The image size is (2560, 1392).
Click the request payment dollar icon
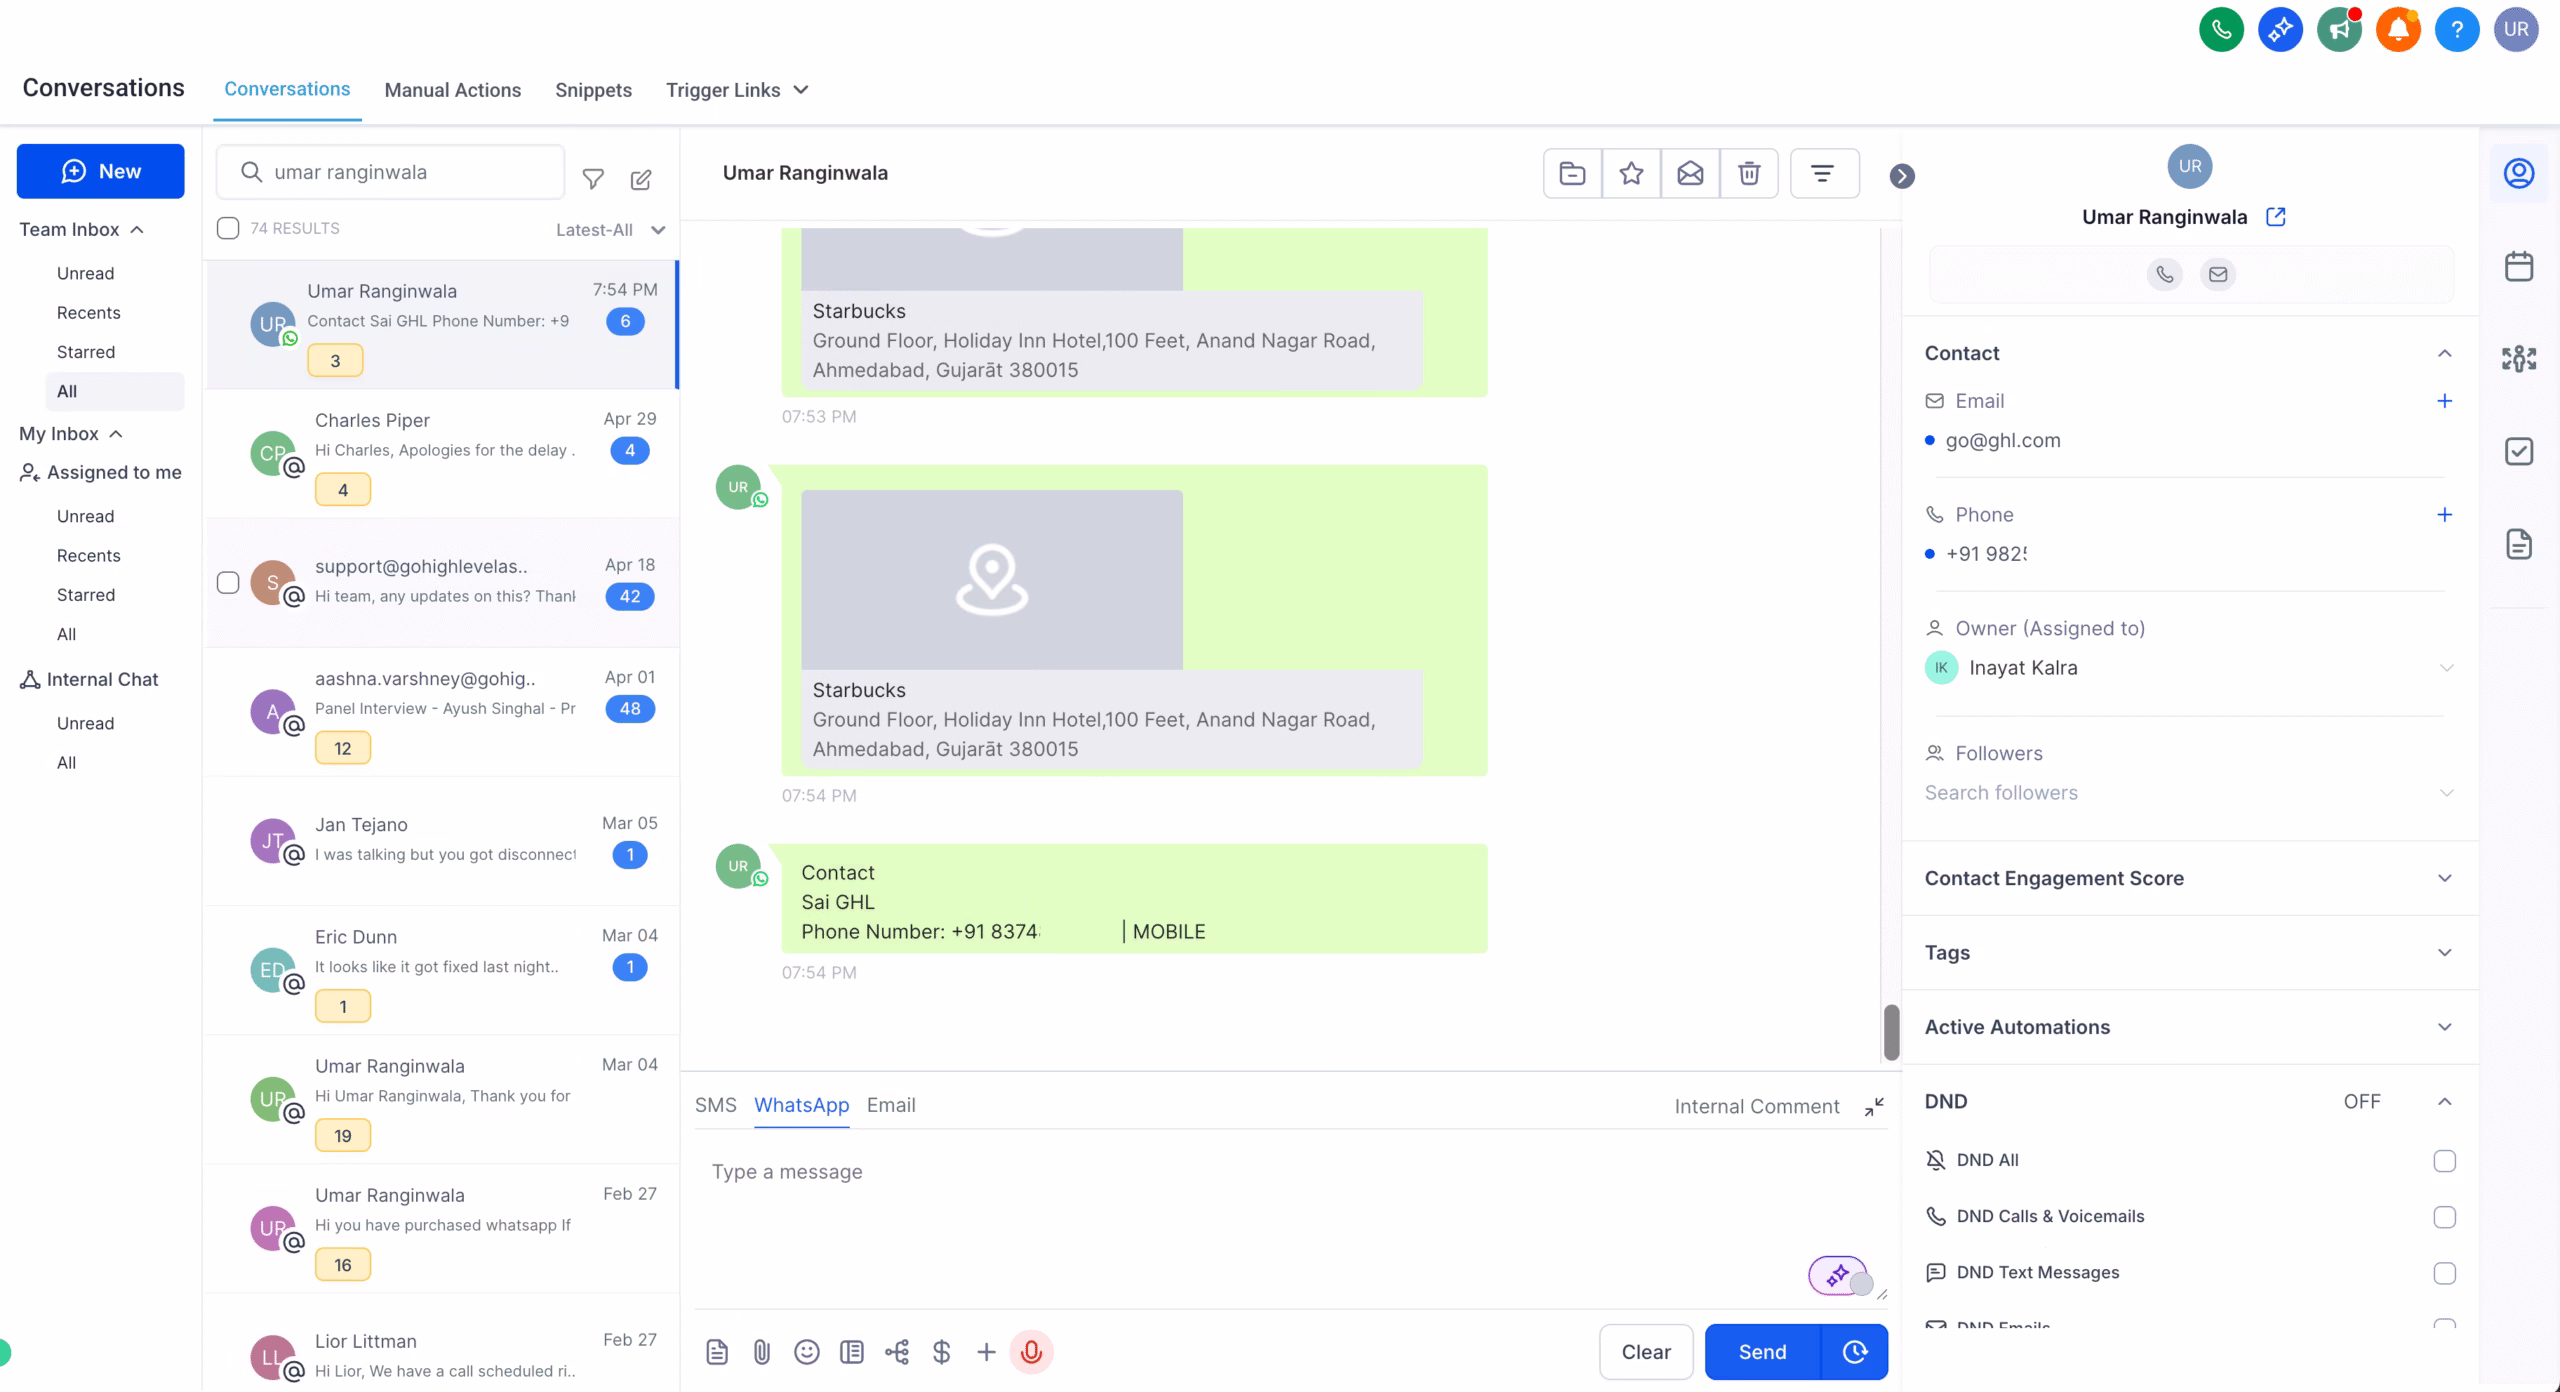coord(941,1352)
